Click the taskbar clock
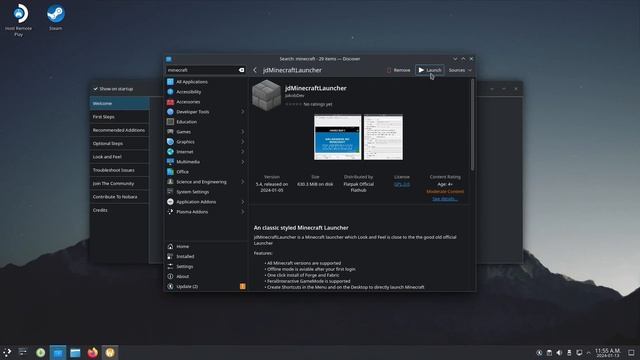The width and height of the screenshot is (640, 360). tap(608, 353)
